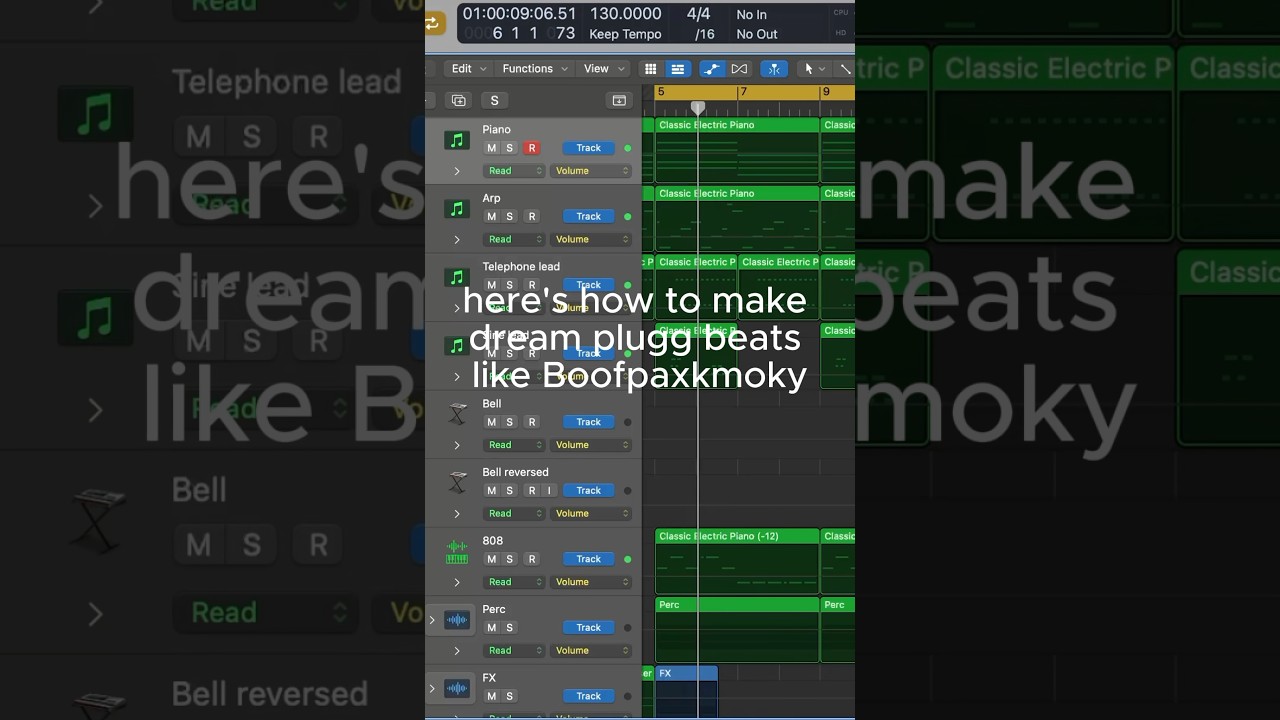Screen dimensions: 1280x720
Task: Toggle the Flex mode icon
Action: [739, 69]
